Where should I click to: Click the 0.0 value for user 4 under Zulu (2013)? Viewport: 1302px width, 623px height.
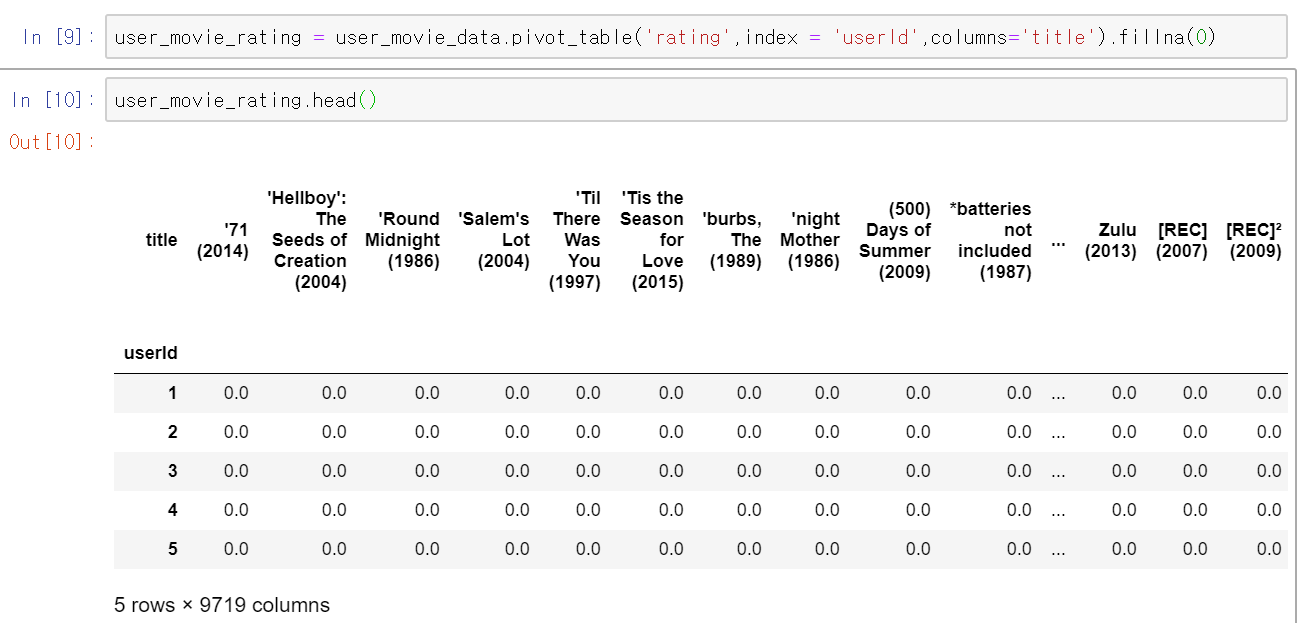(1124, 510)
